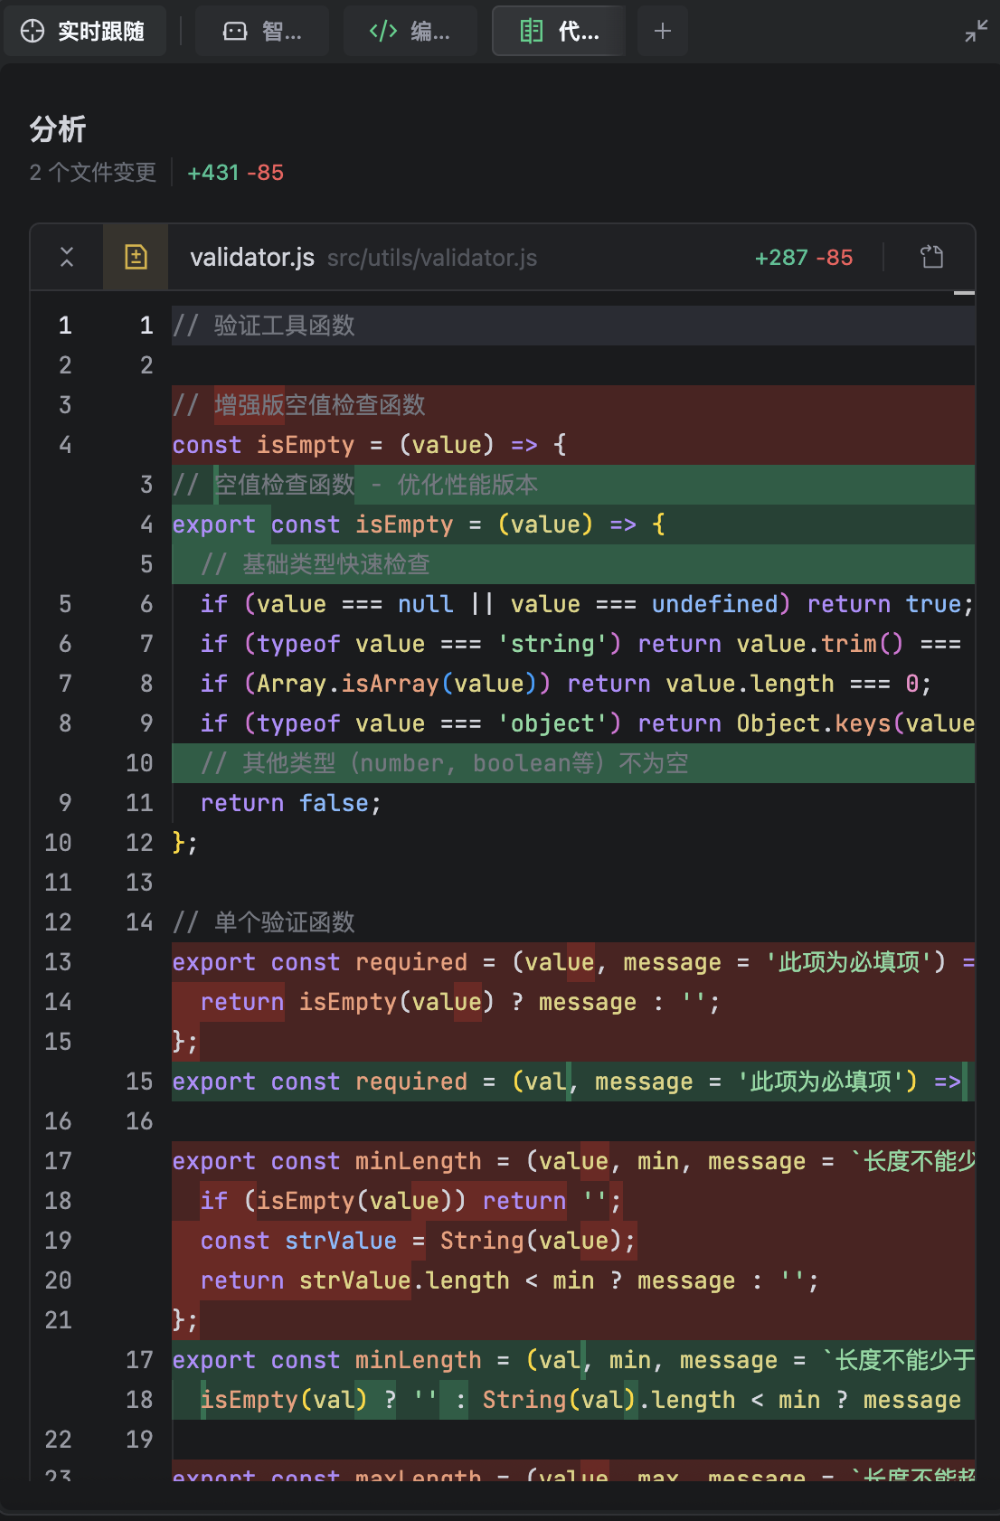Click the robot icon on 智... tab
The width and height of the screenshot is (1000, 1521).
(235, 31)
